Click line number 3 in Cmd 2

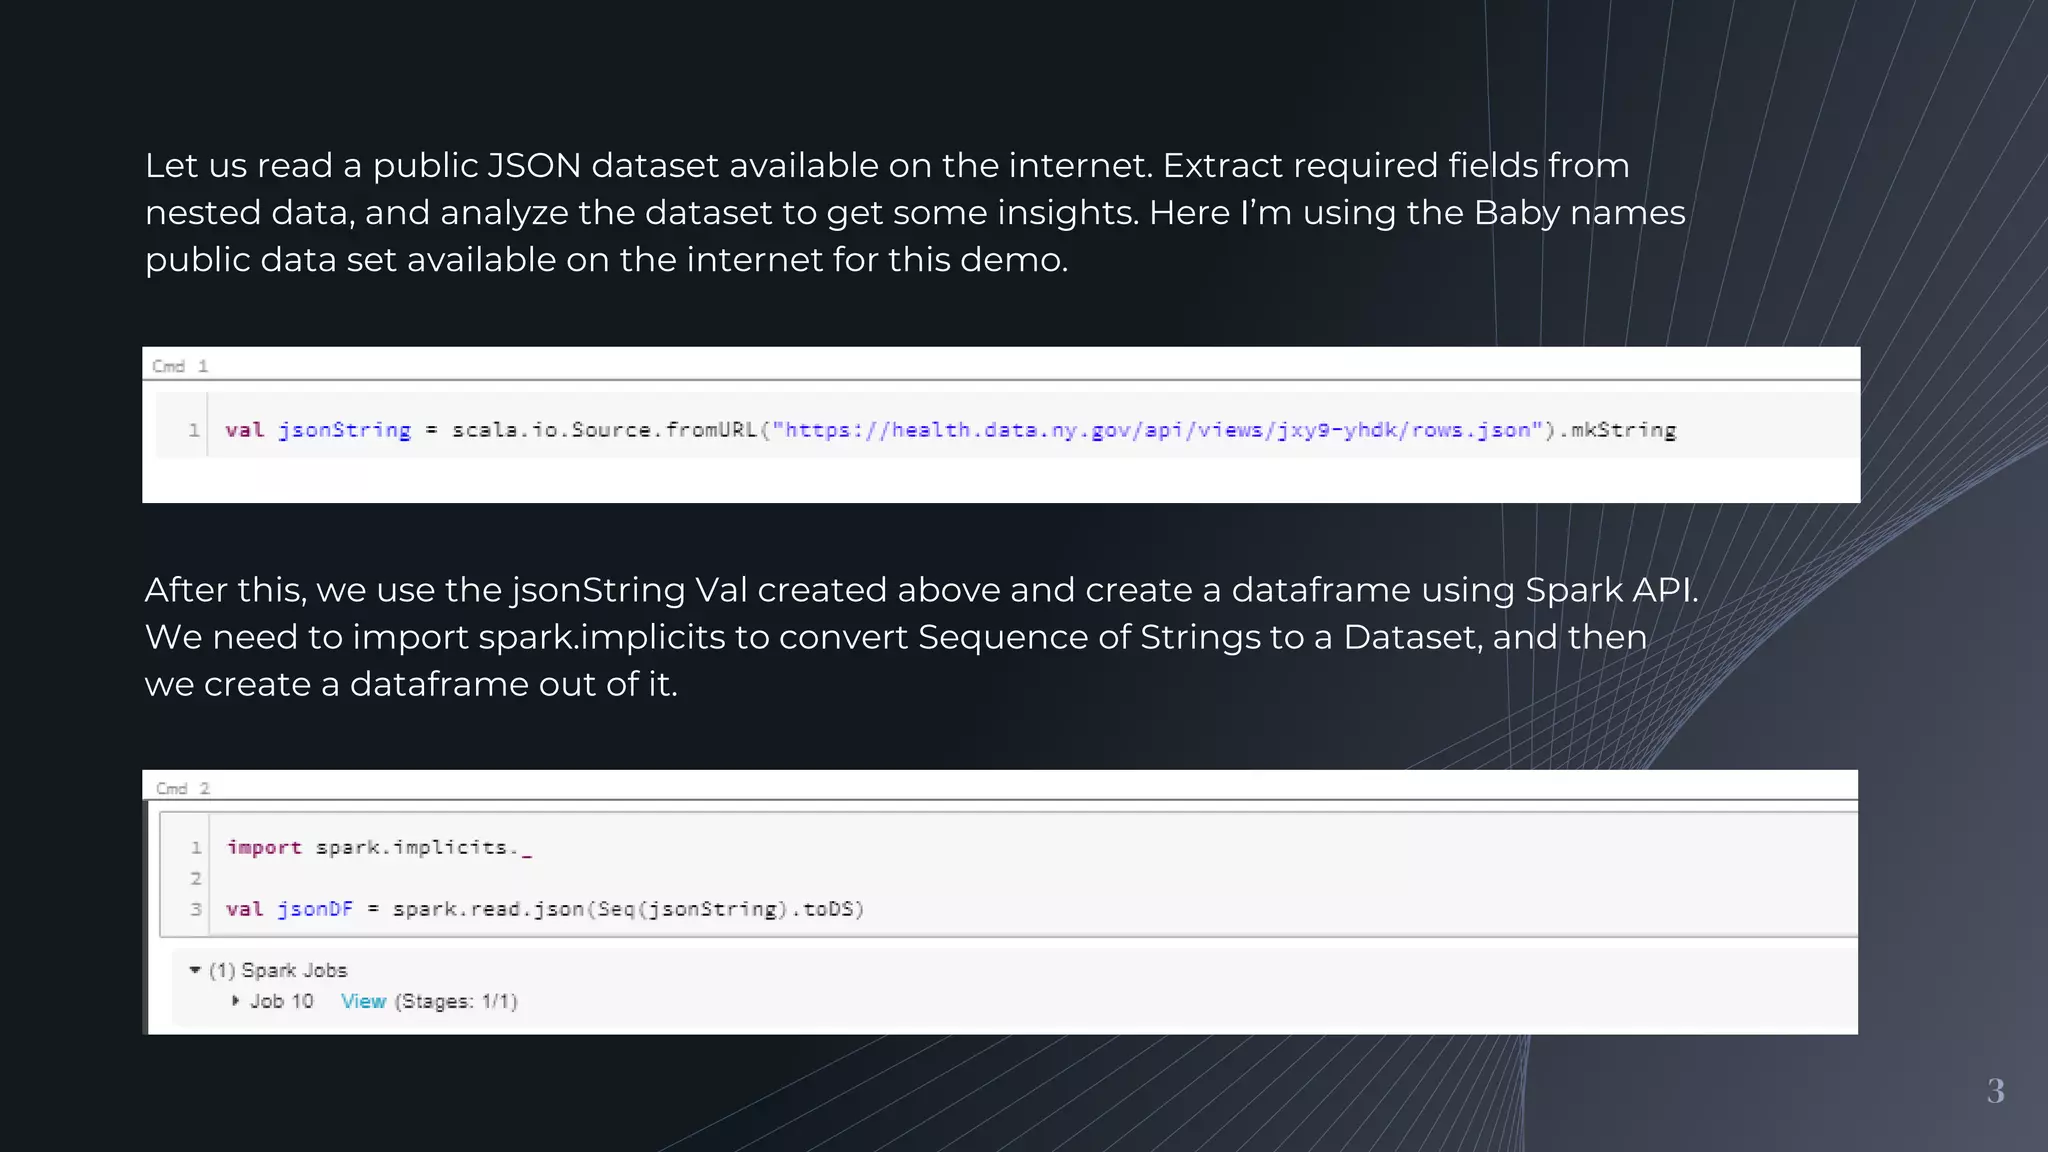pyautogui.click(x=196, y=909)
